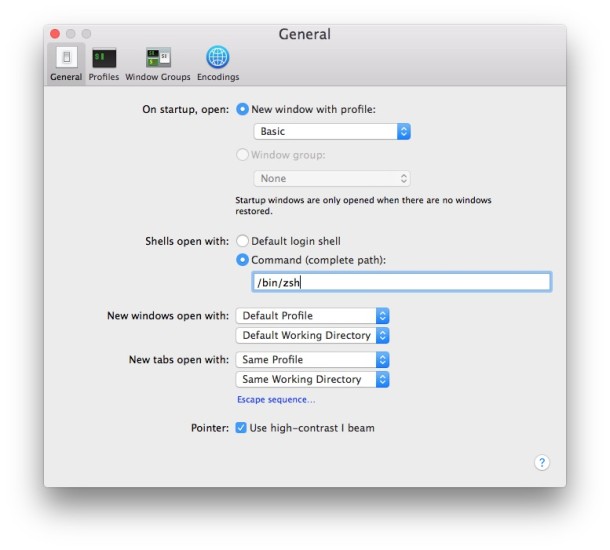Click the Escape sequence link

click(x=276, y=400)
